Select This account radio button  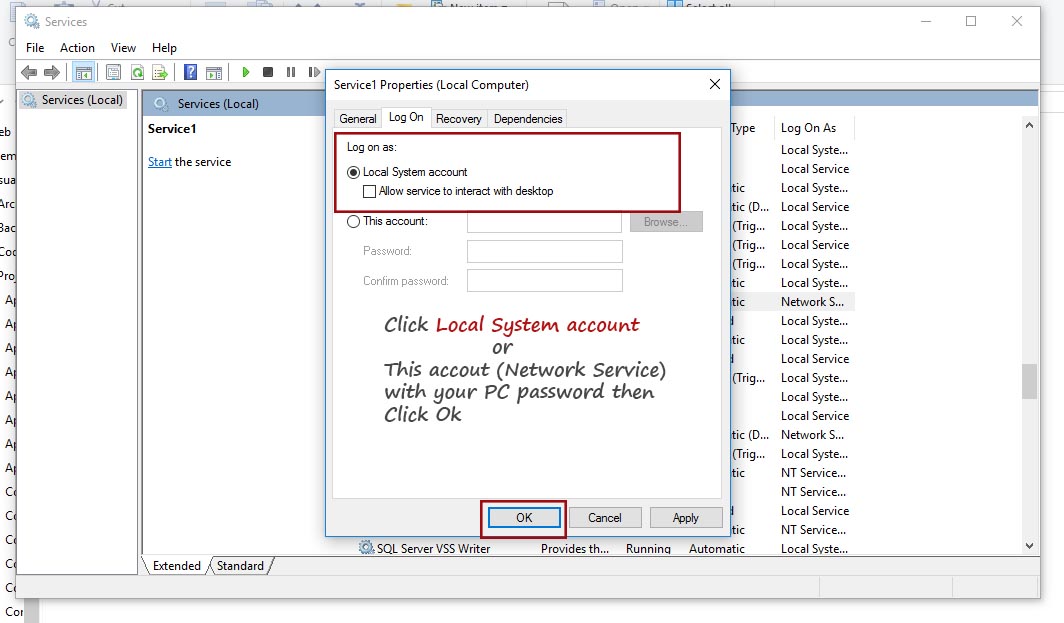[x=353, y=221]
